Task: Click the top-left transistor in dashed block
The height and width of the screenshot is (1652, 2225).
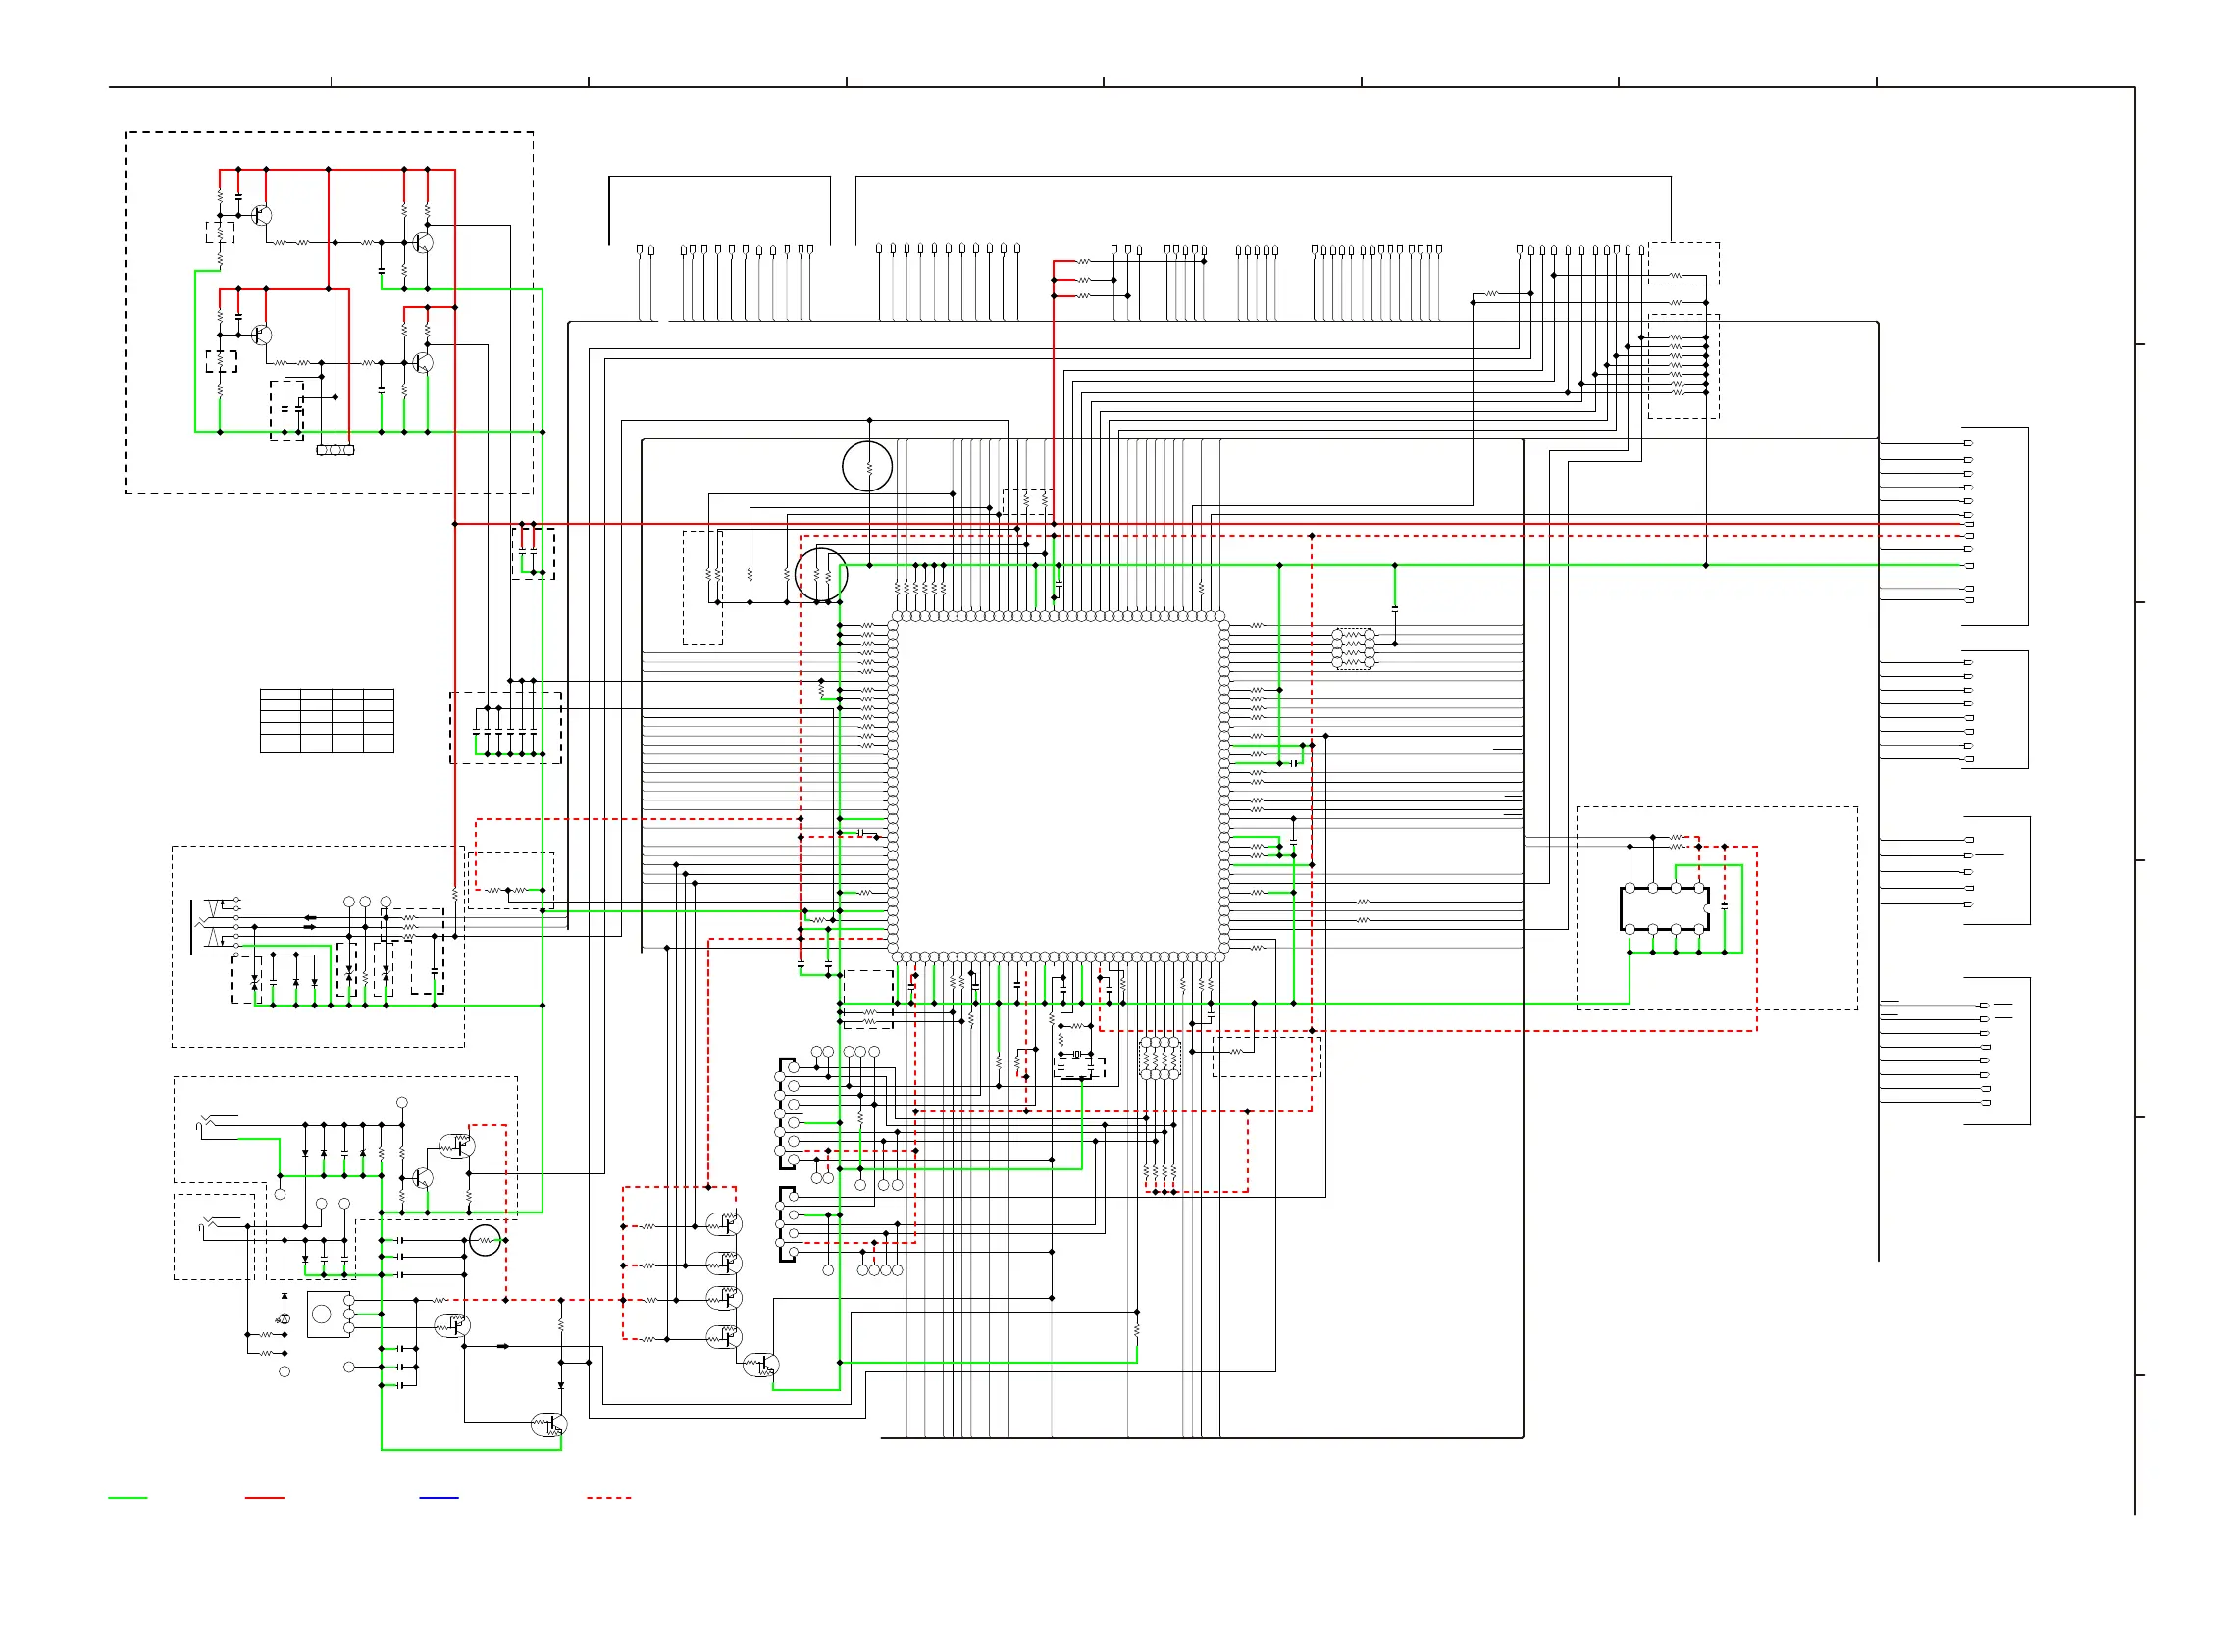Action: click(262, 214)
